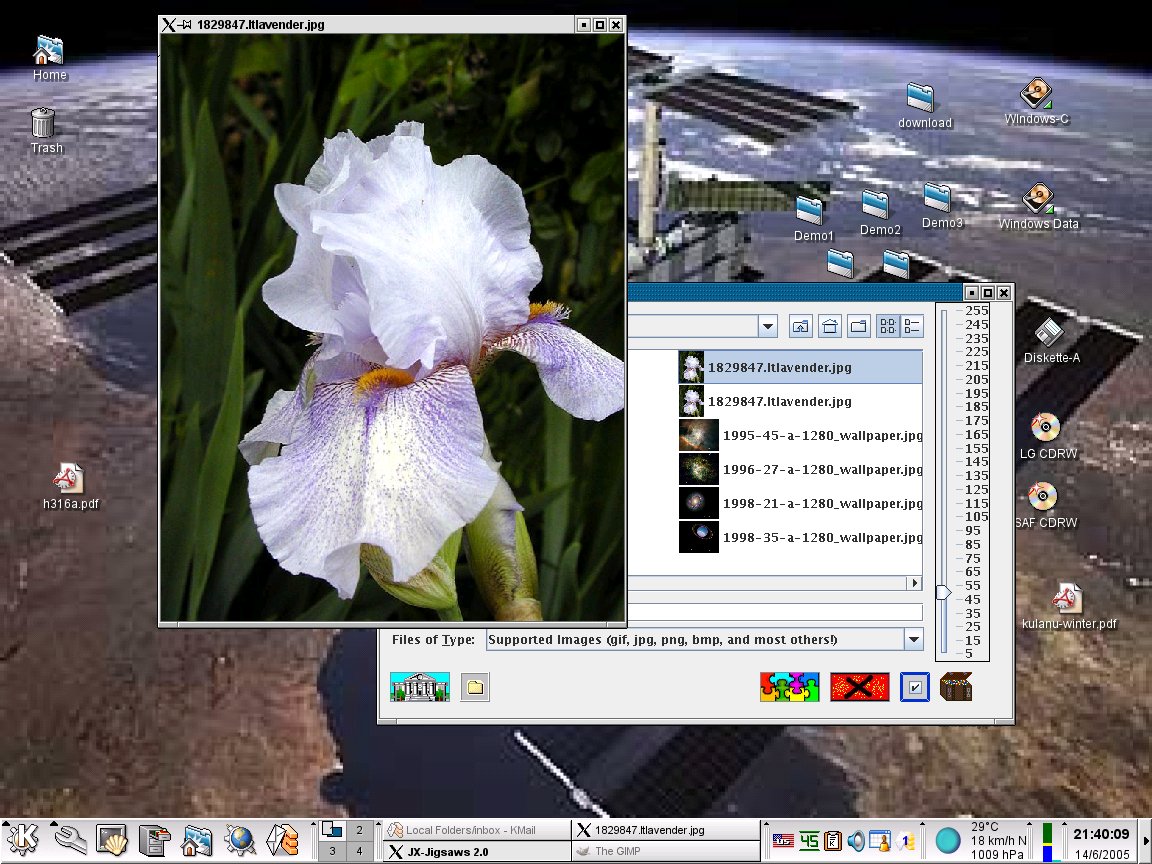This screenshot has width=1152, height=864.
Task: Click the weather globe applet
Action: coord(948,840)
